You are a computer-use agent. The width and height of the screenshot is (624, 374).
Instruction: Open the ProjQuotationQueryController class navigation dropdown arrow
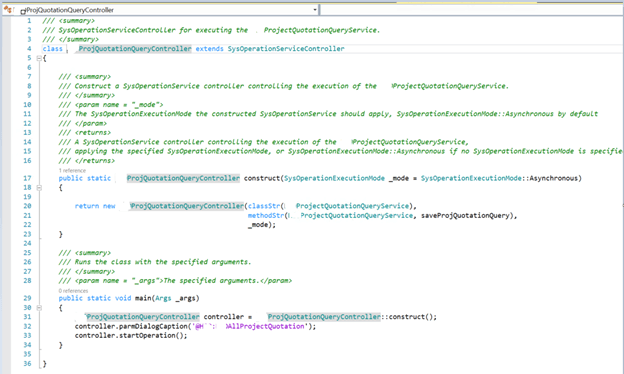[x=315, y=10]
